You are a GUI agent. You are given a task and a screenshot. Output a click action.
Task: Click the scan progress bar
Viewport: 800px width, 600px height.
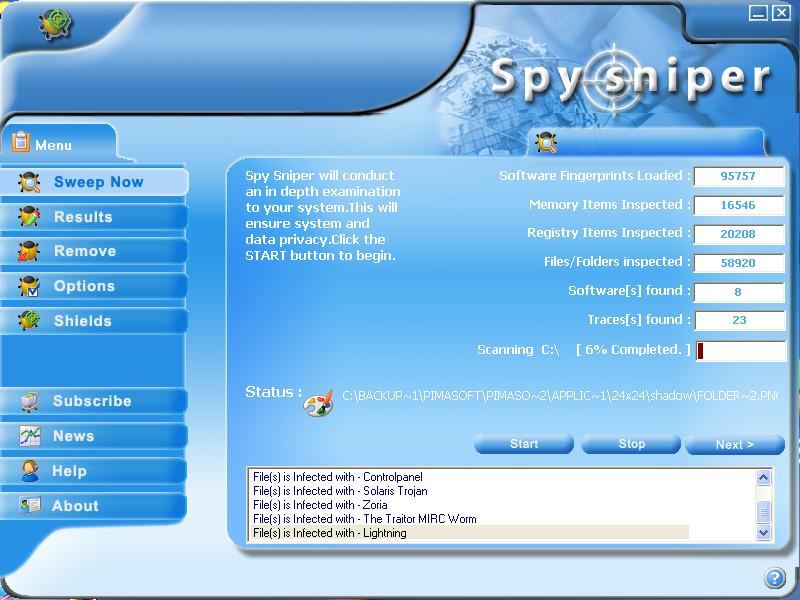point(741,351)
